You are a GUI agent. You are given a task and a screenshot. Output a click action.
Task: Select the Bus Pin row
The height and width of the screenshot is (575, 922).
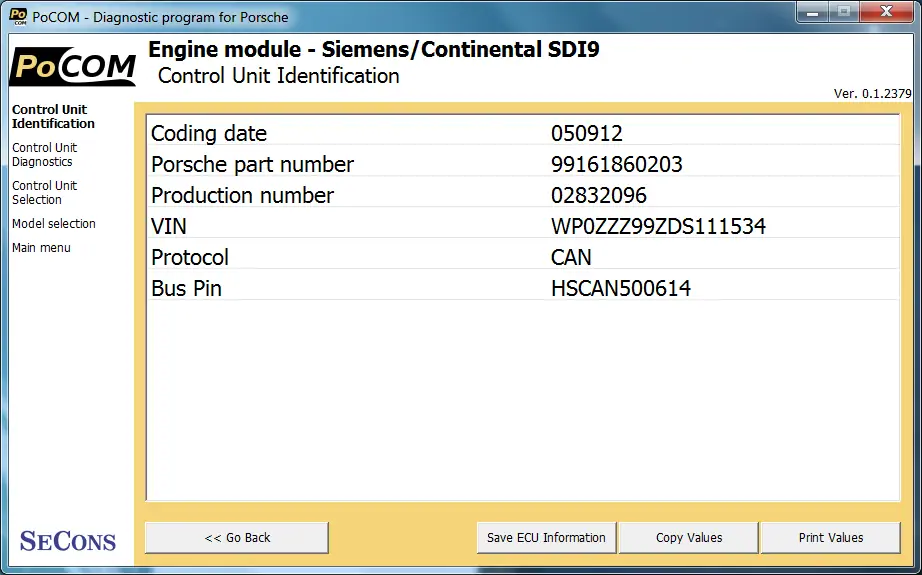523,288
